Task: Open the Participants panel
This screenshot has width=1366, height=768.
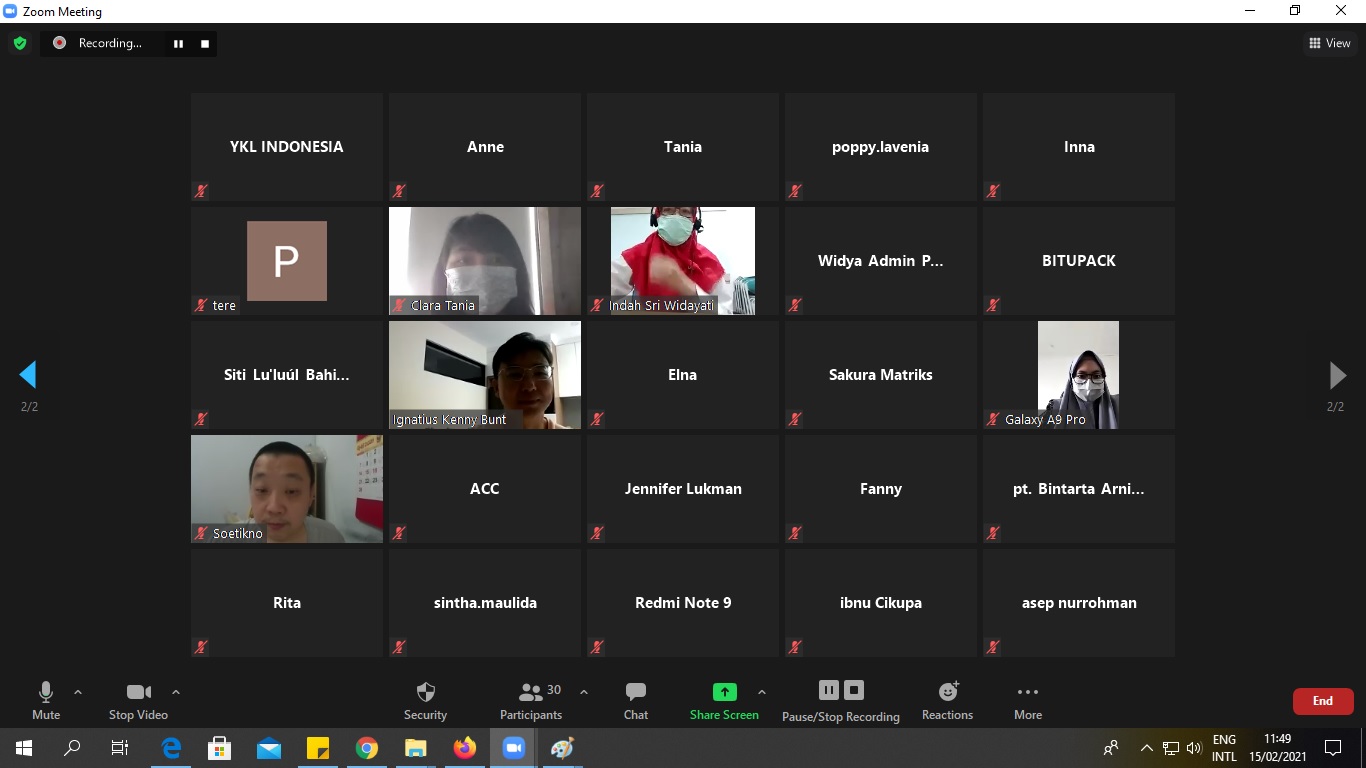Action: click(531, 692)
